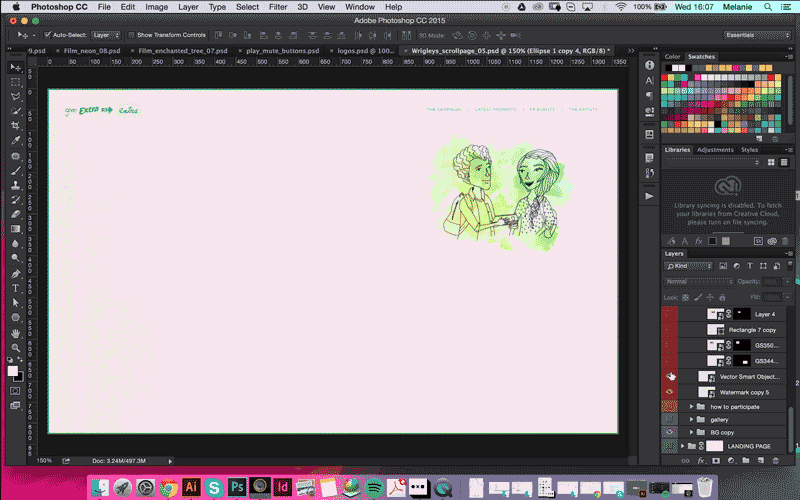
Task: Open Auto-Select Layer dropdown
Action: [106, 35]
